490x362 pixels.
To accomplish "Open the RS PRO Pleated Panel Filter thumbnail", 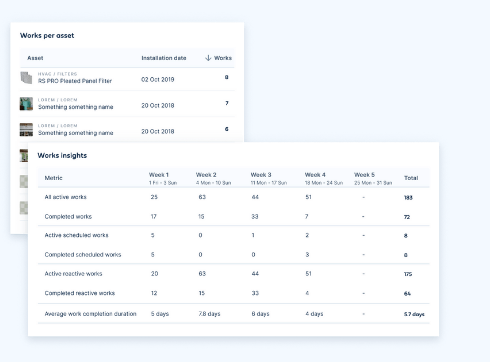I will tap(26, 78).
